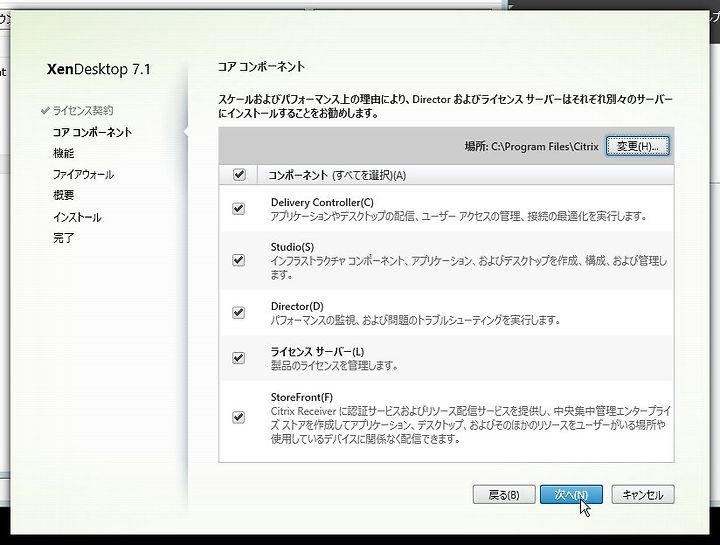Select the ファイアウォール step in sidebar

pos(83,174)
